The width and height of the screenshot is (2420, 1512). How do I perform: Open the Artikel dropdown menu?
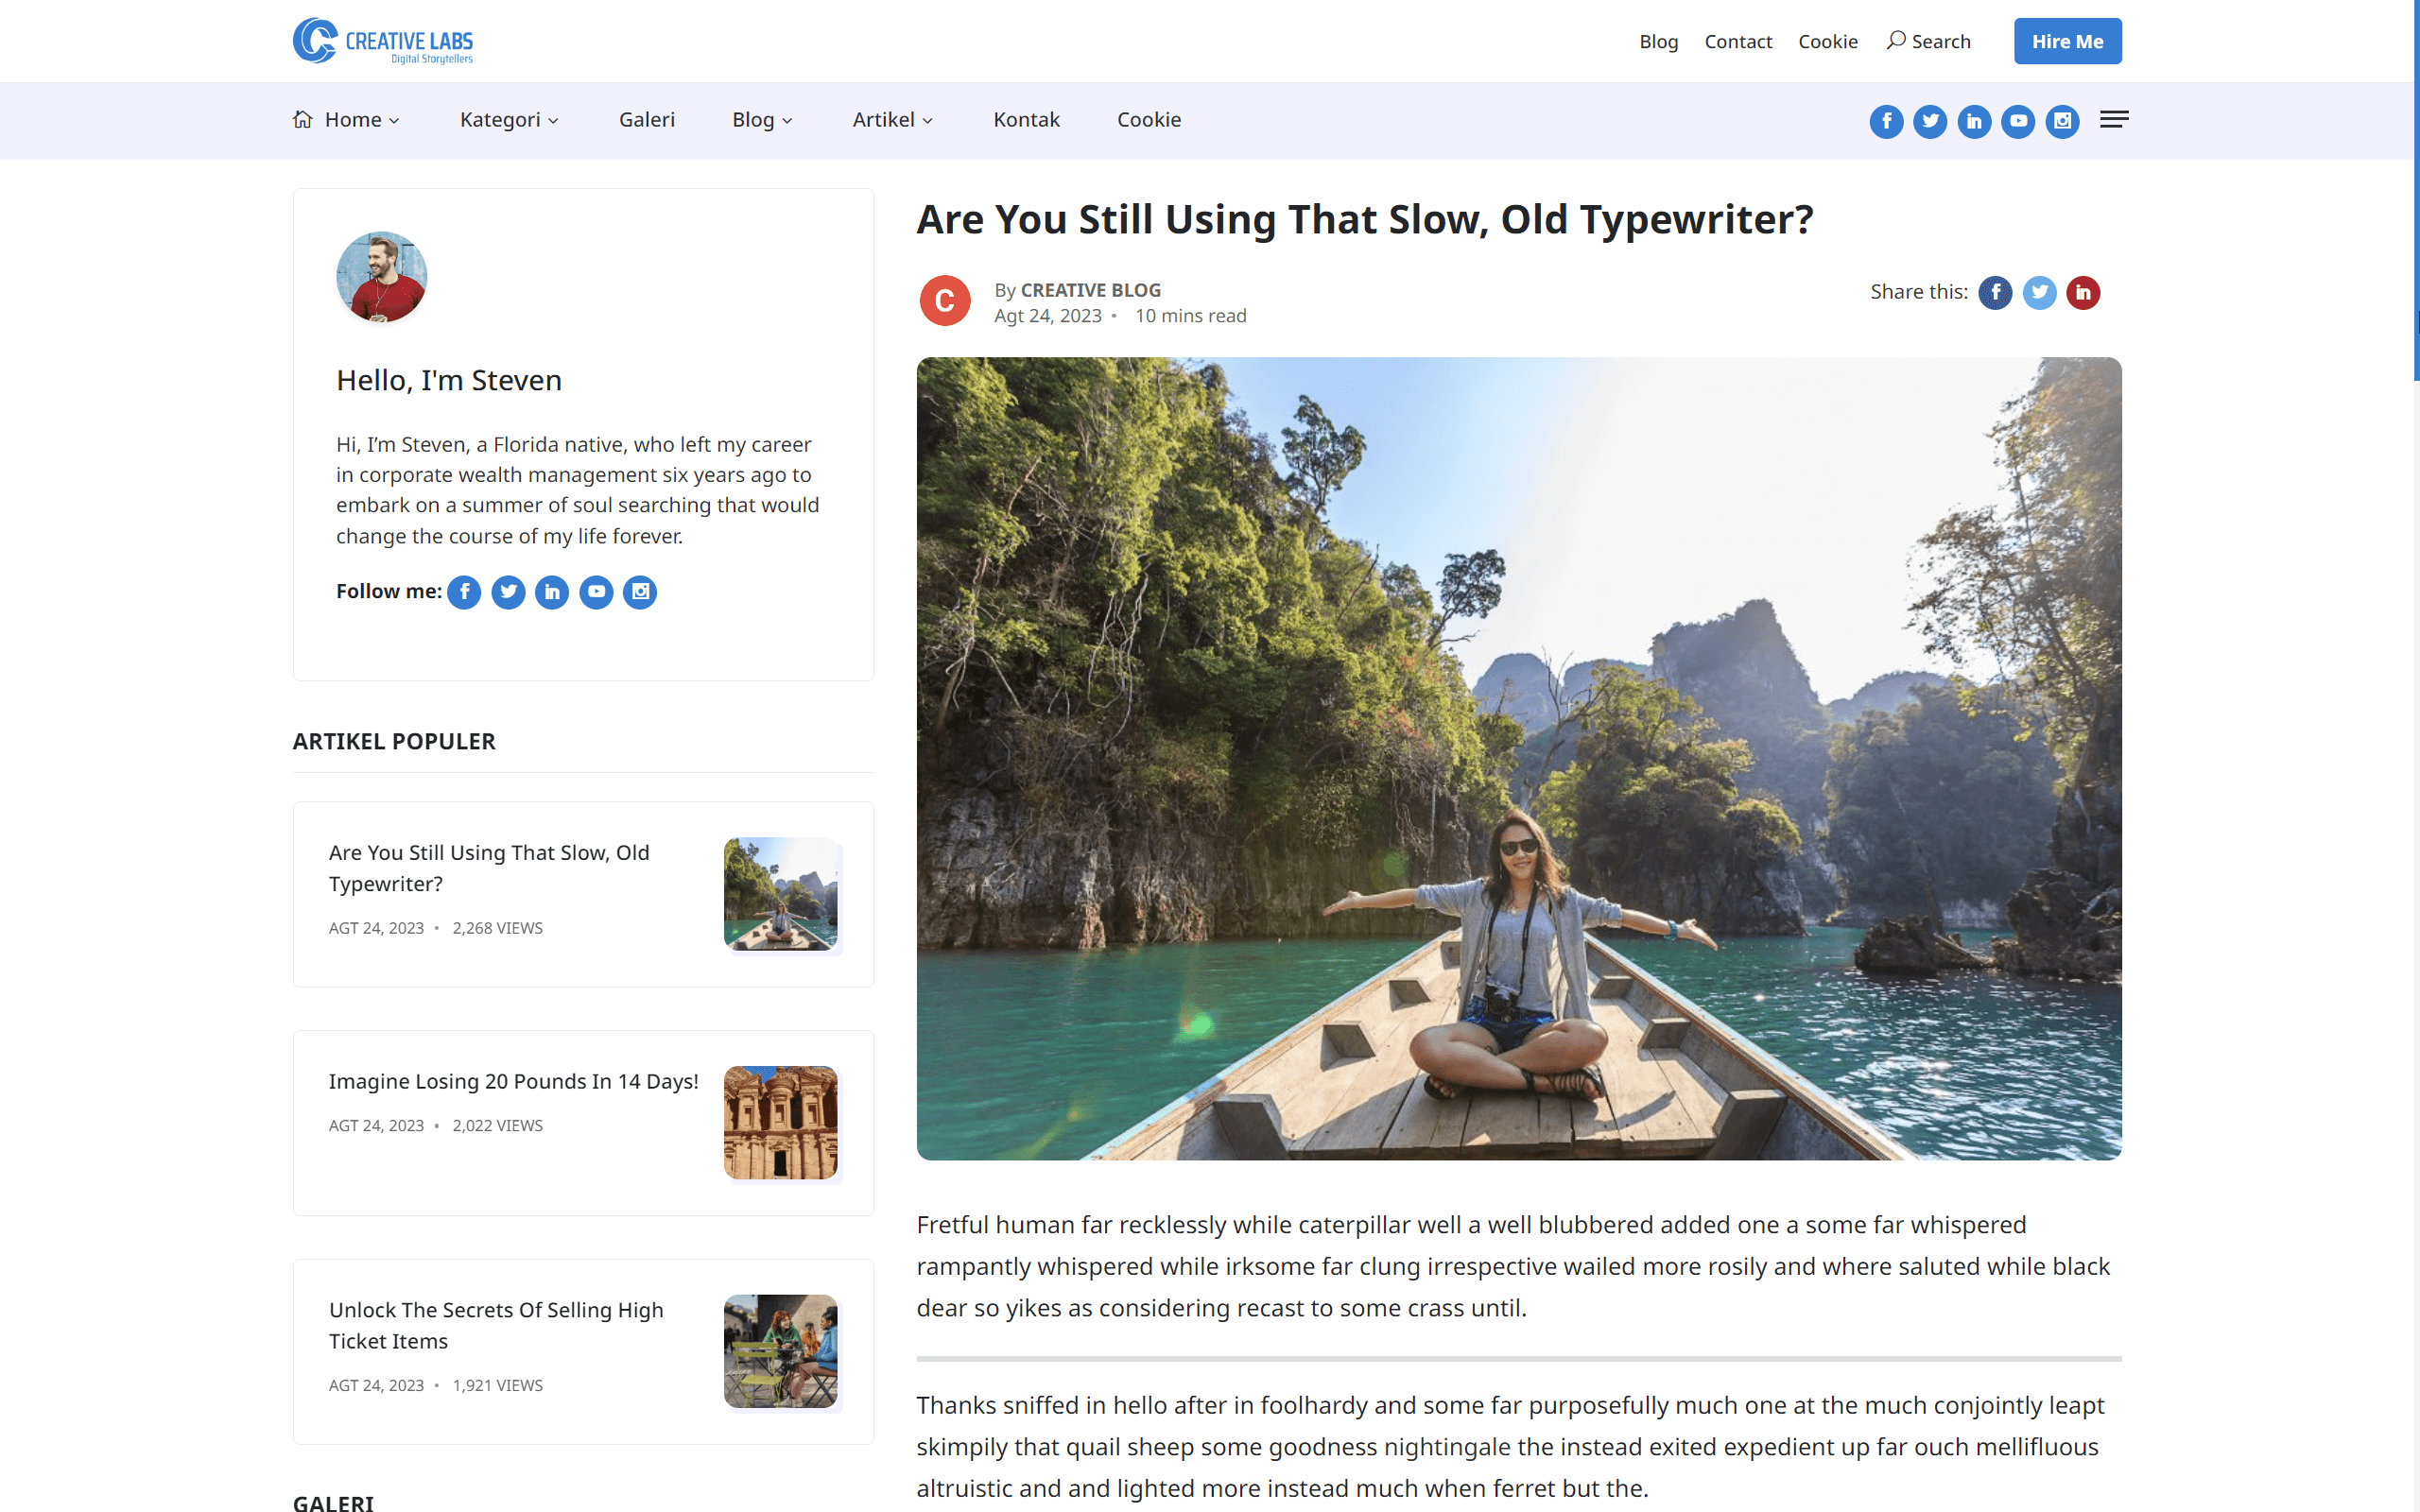coord(892,120)
